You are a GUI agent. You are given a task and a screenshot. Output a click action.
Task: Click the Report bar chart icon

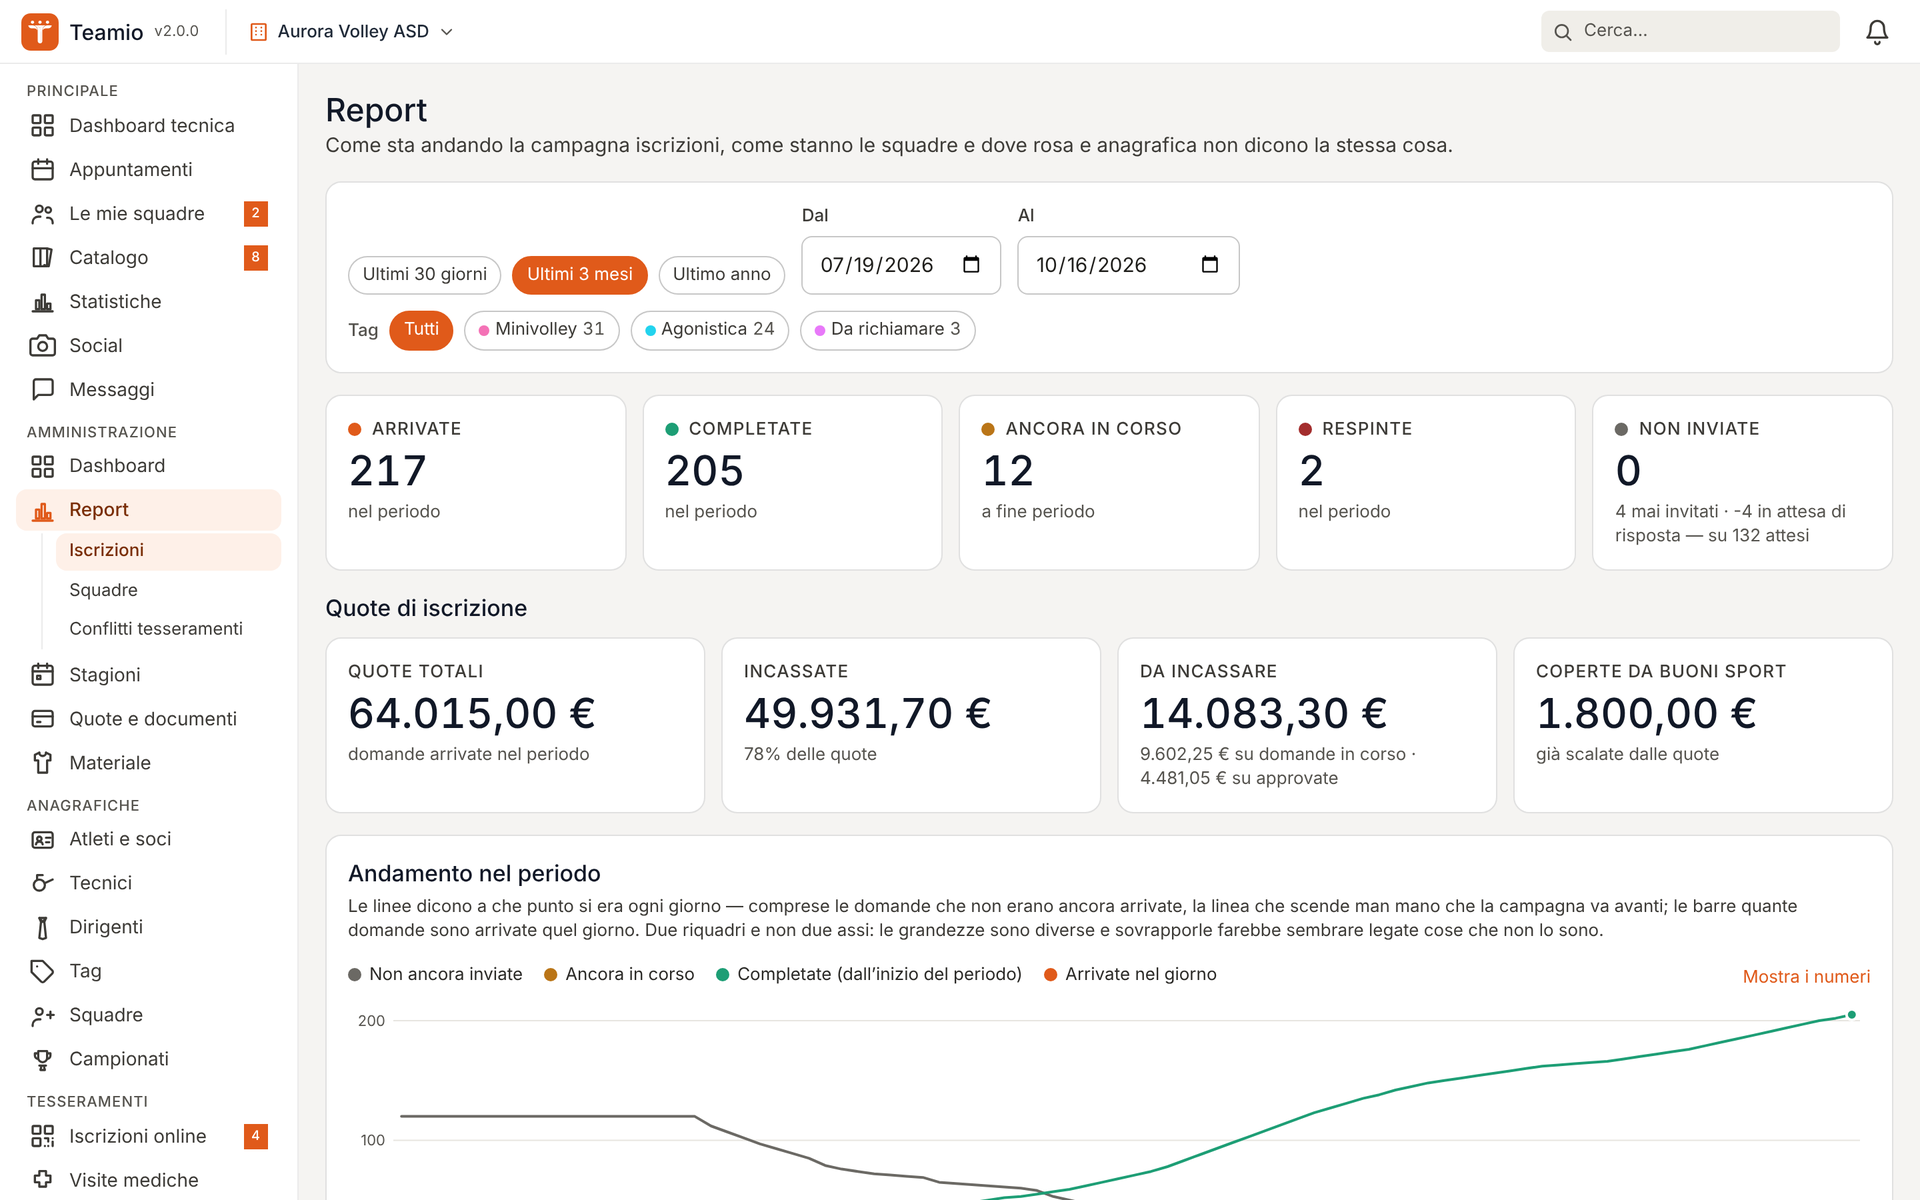point(42,510)
